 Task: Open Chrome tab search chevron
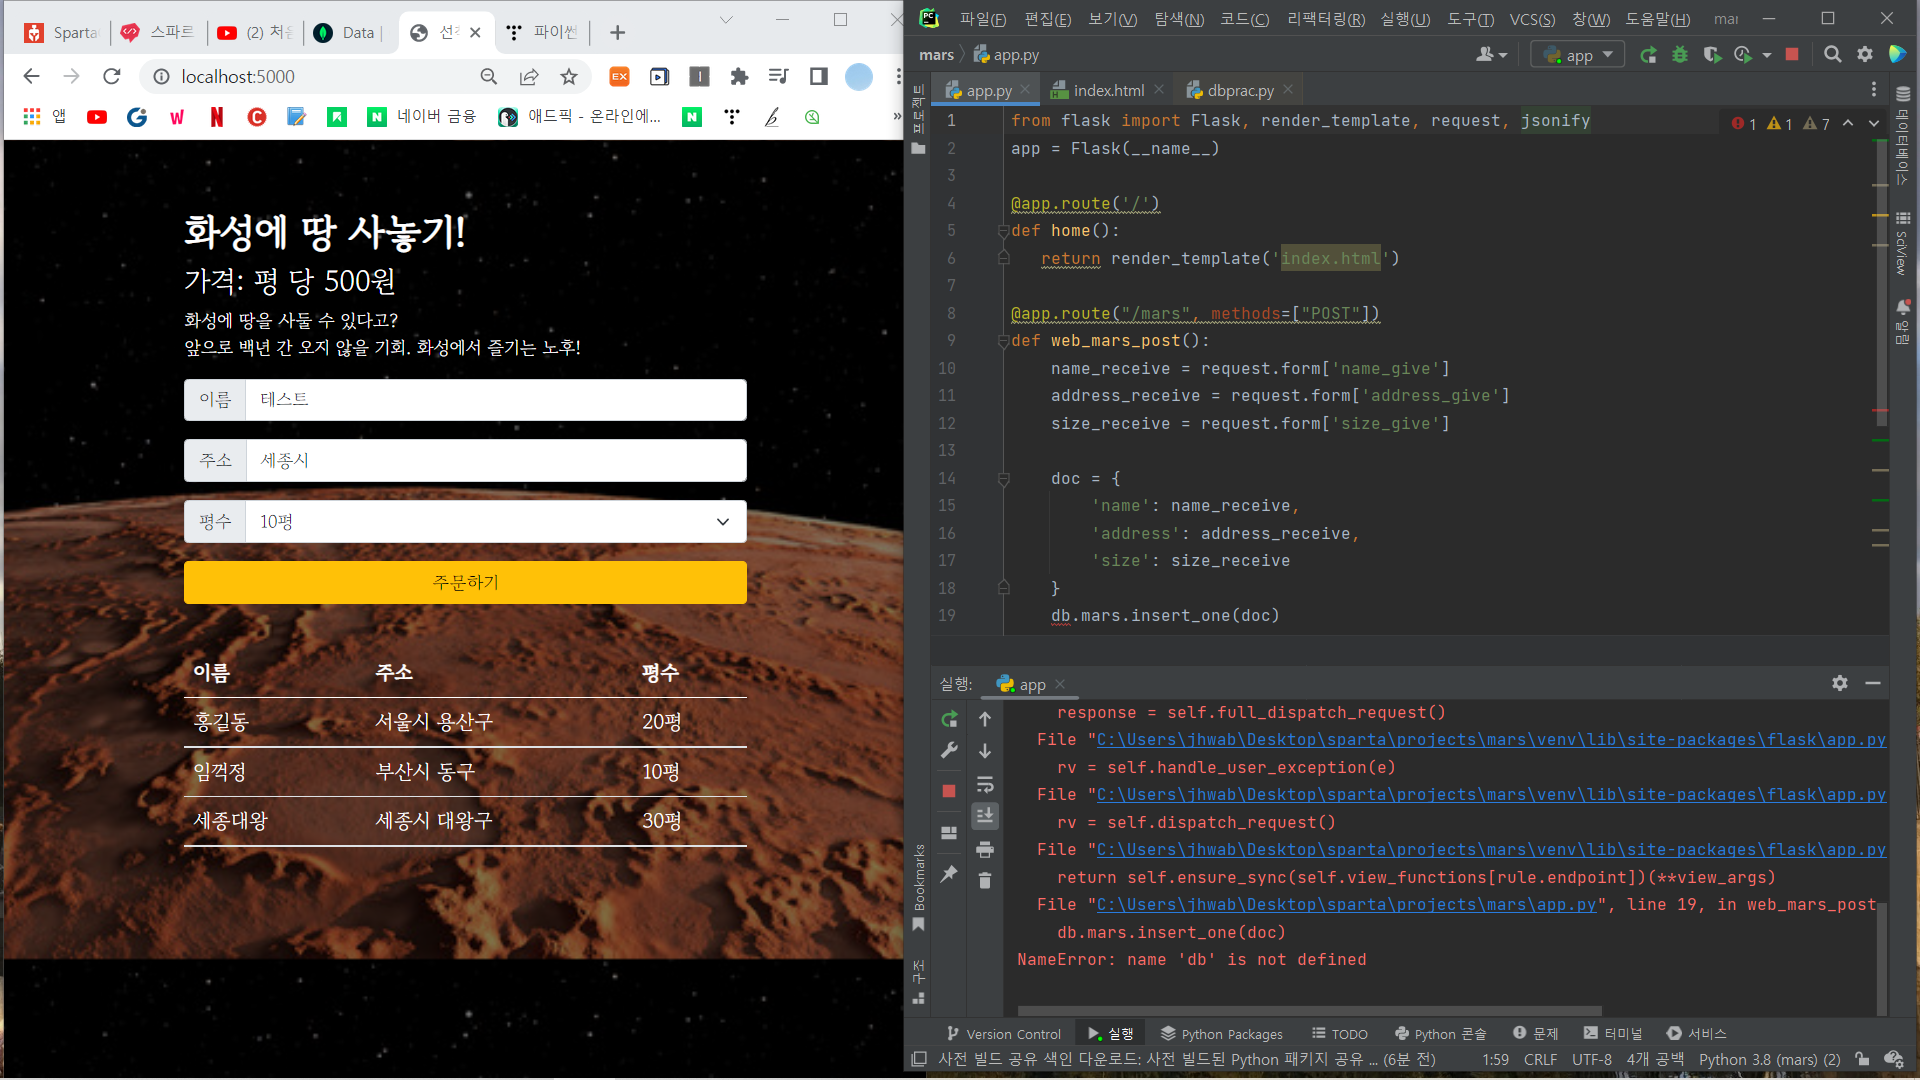click(726, 20)
